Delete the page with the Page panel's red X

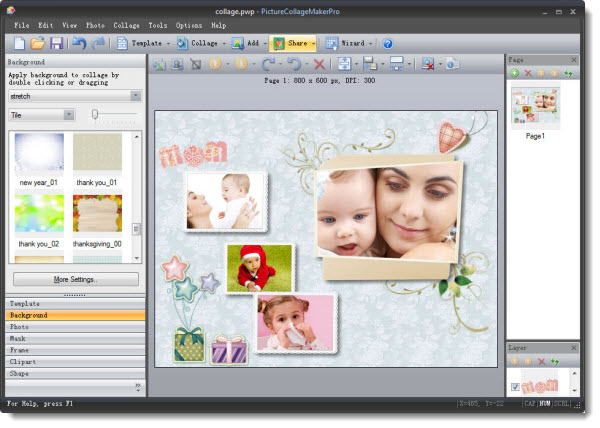(528, 74)
